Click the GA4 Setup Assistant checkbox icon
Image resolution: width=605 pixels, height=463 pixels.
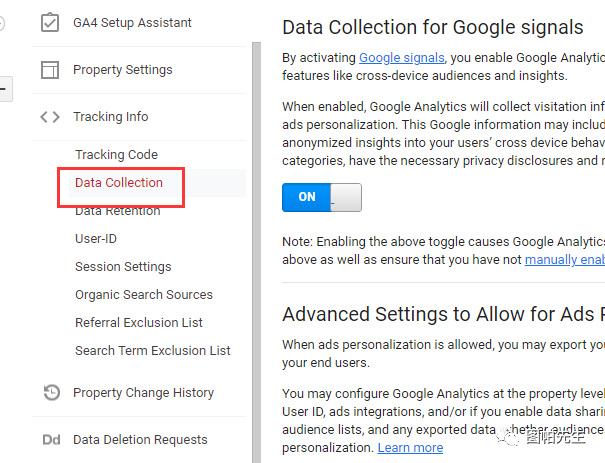50,23
